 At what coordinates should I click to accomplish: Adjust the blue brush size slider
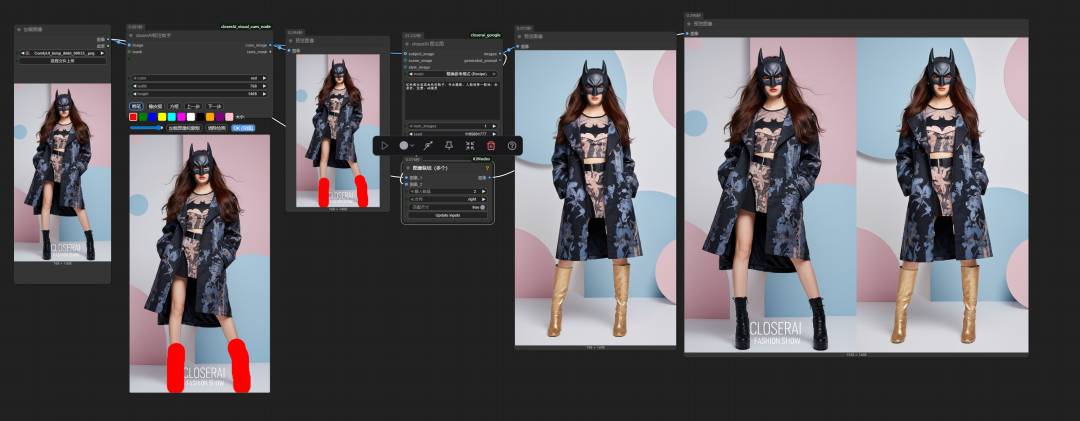[x=147, y=127]
